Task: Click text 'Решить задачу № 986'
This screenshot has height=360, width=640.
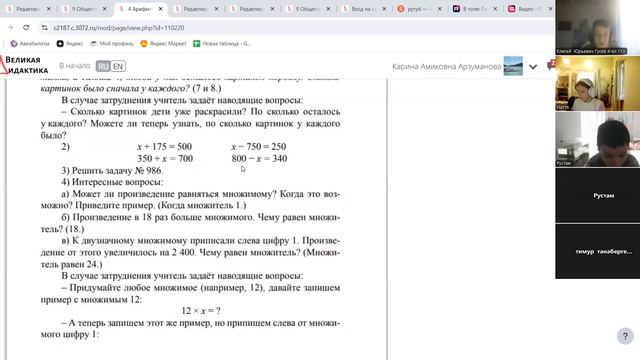Action: [x=117, y=170]
